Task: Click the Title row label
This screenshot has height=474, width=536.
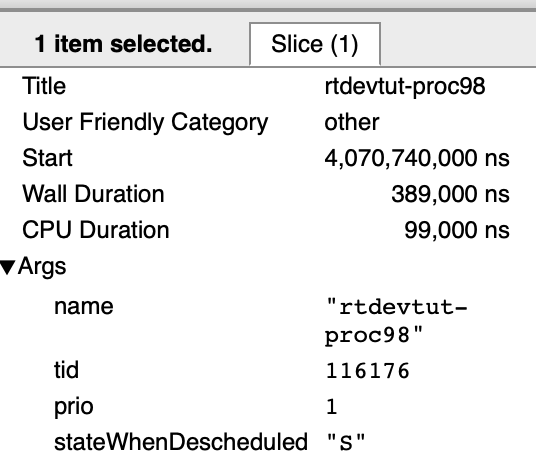Action: coord(44,86)
